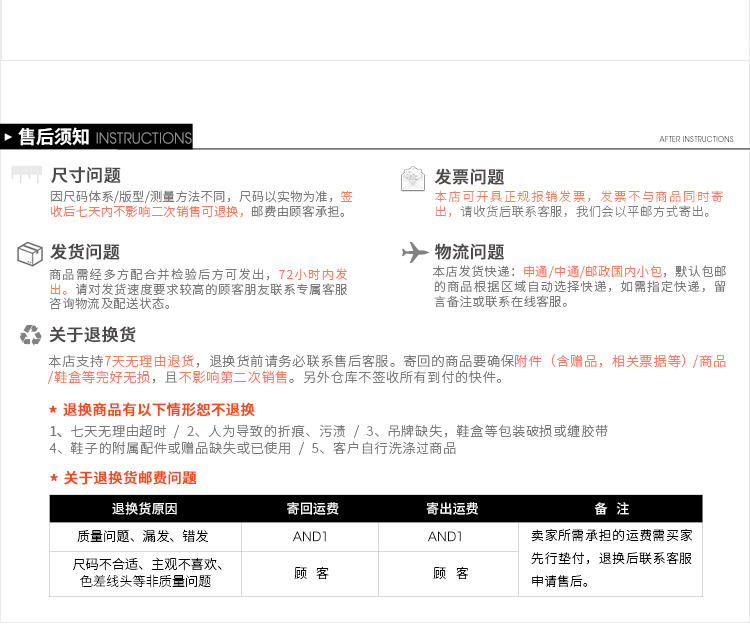Screen dimensions: 750x628
Task: Click the 物流问题 heading
Action: (470, 252)
